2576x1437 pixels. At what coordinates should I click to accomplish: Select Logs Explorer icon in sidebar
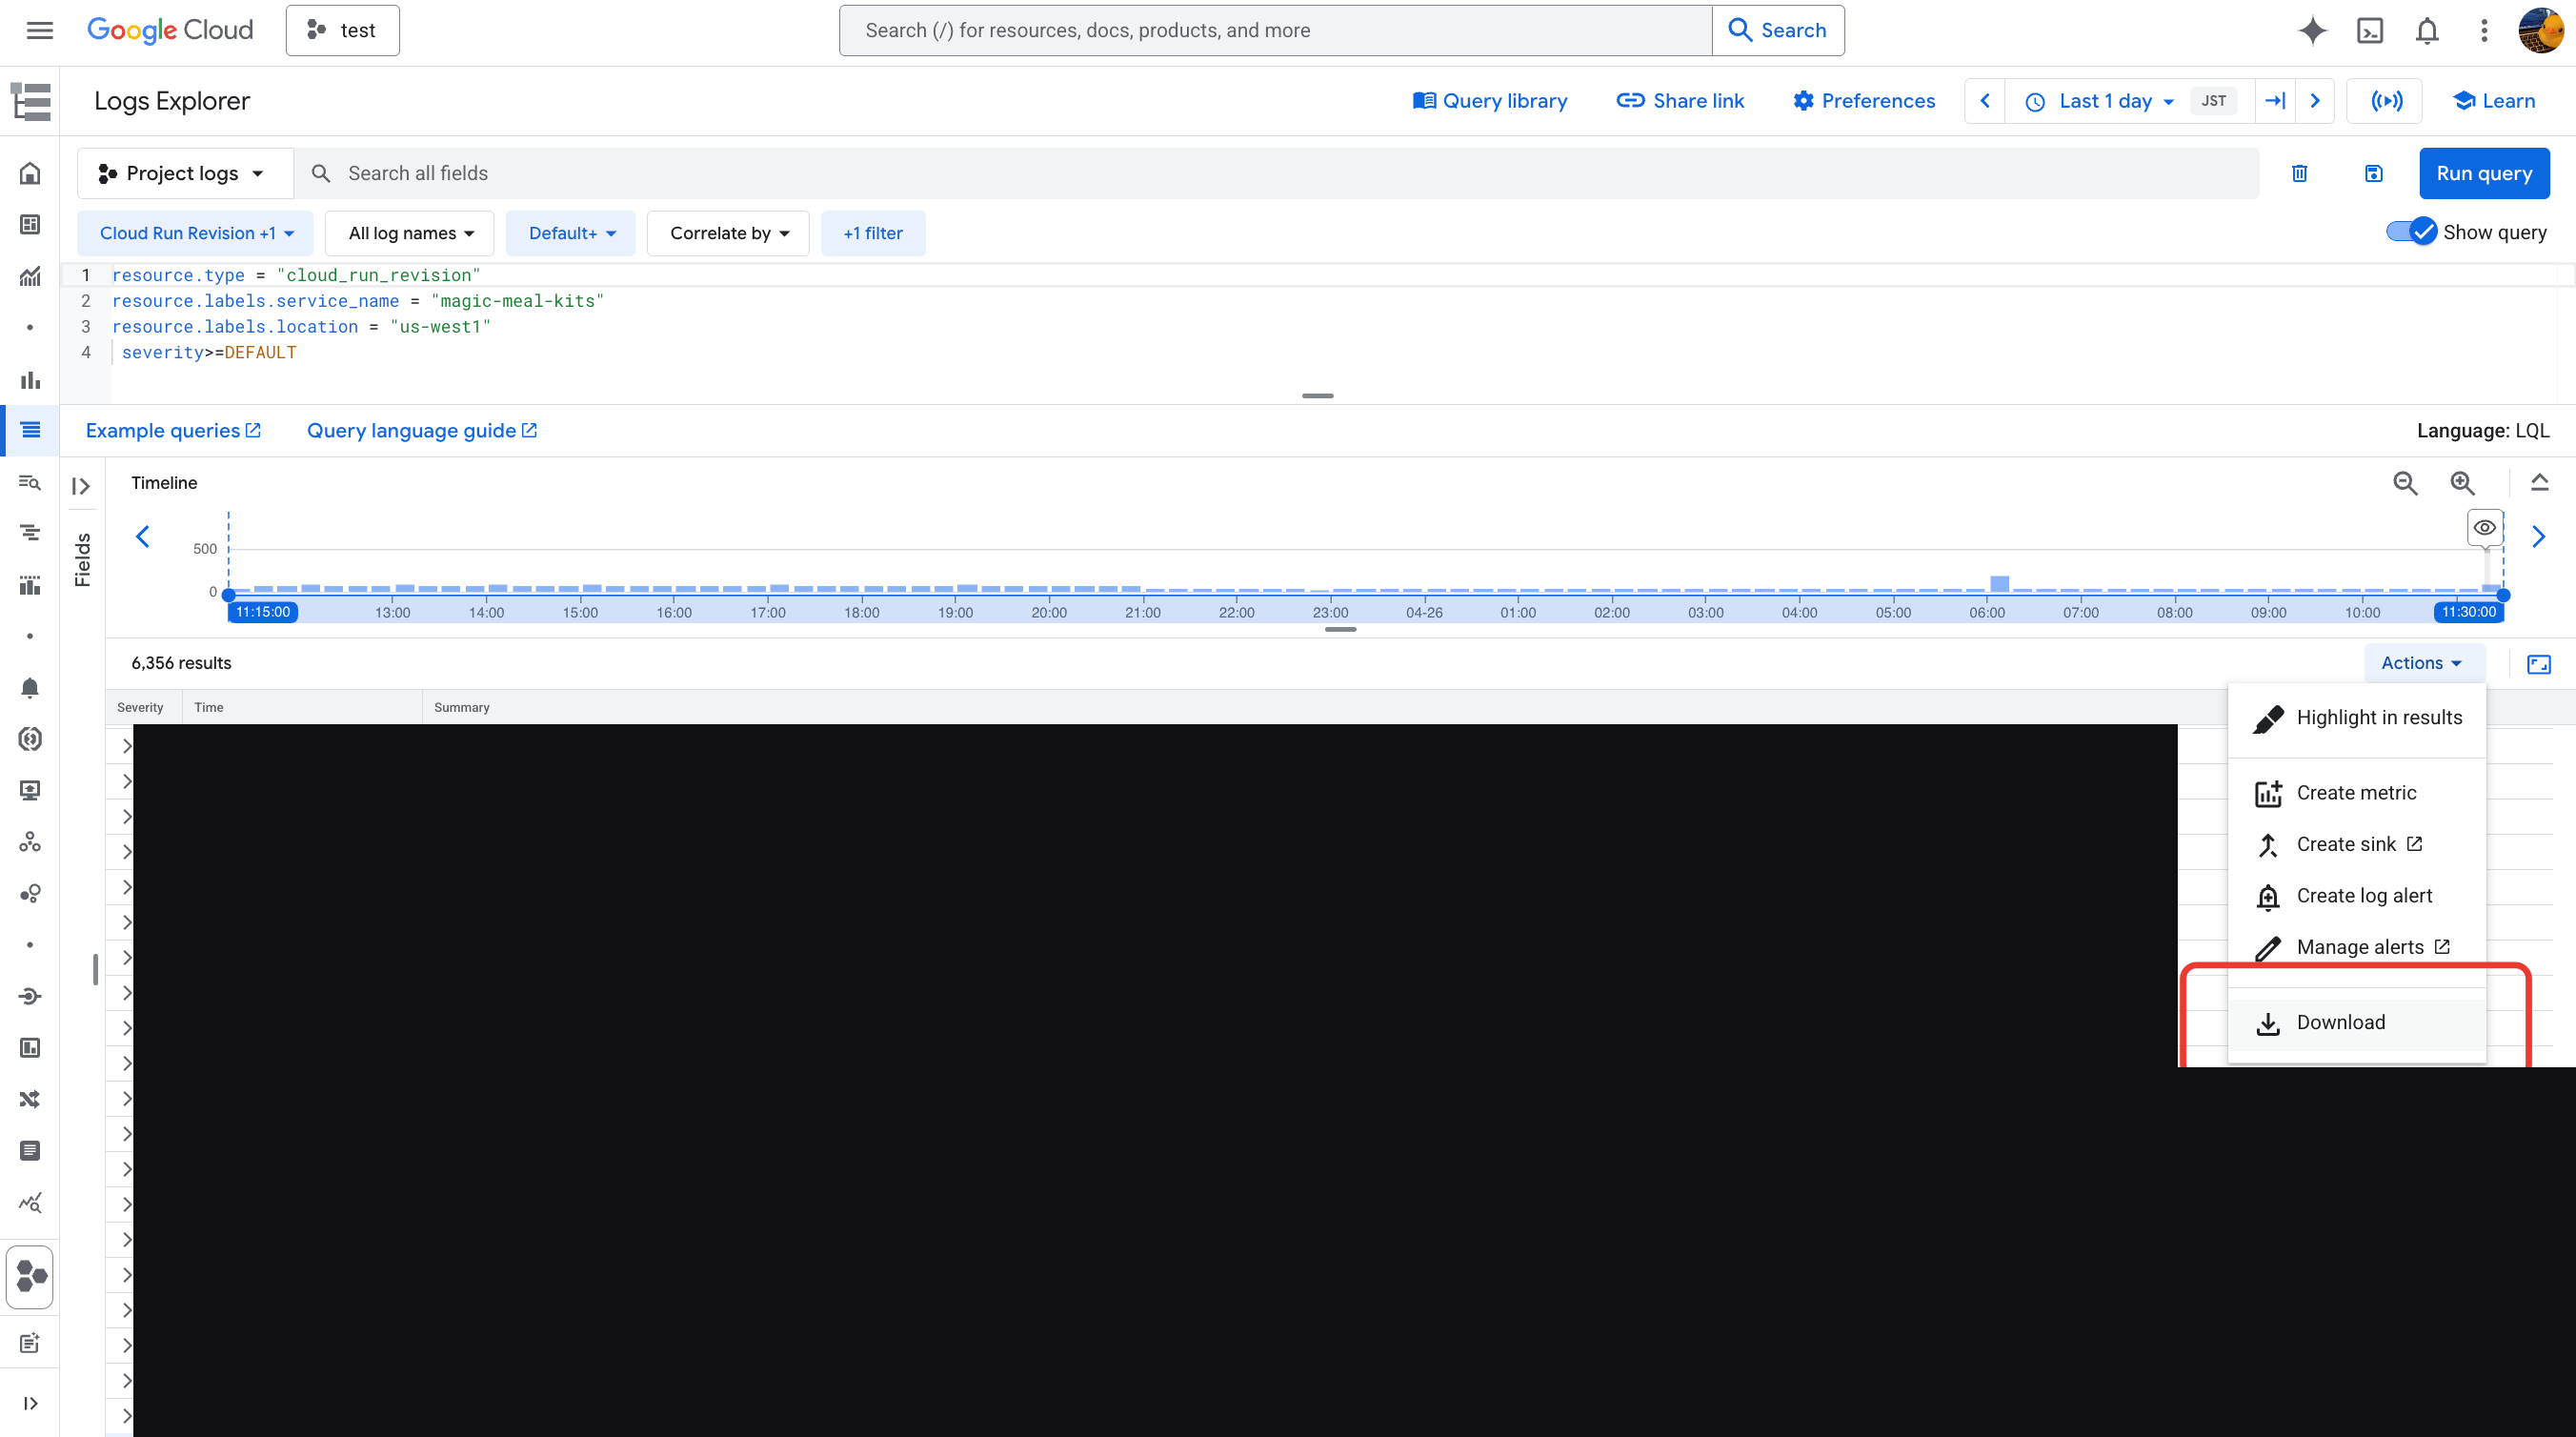(x=30, y=430)
